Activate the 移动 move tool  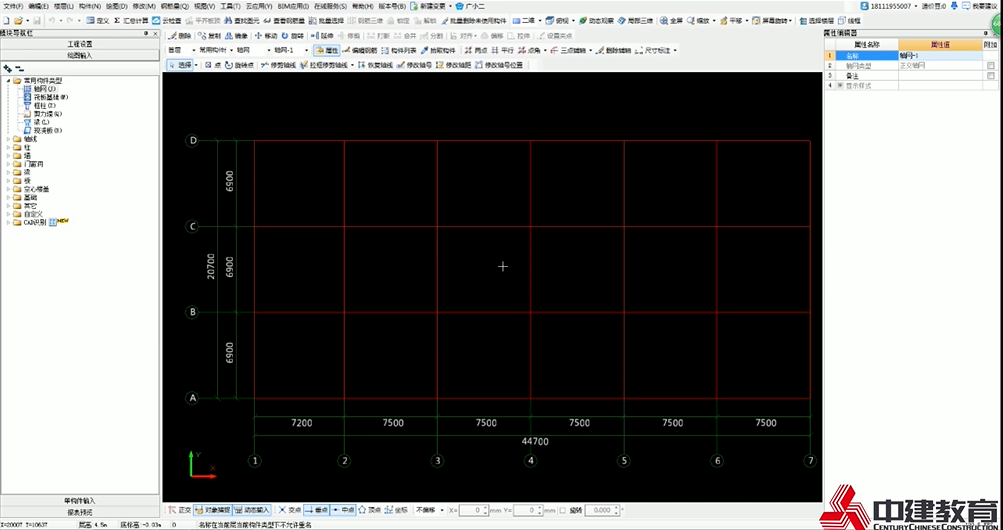(x=266, y=35)
